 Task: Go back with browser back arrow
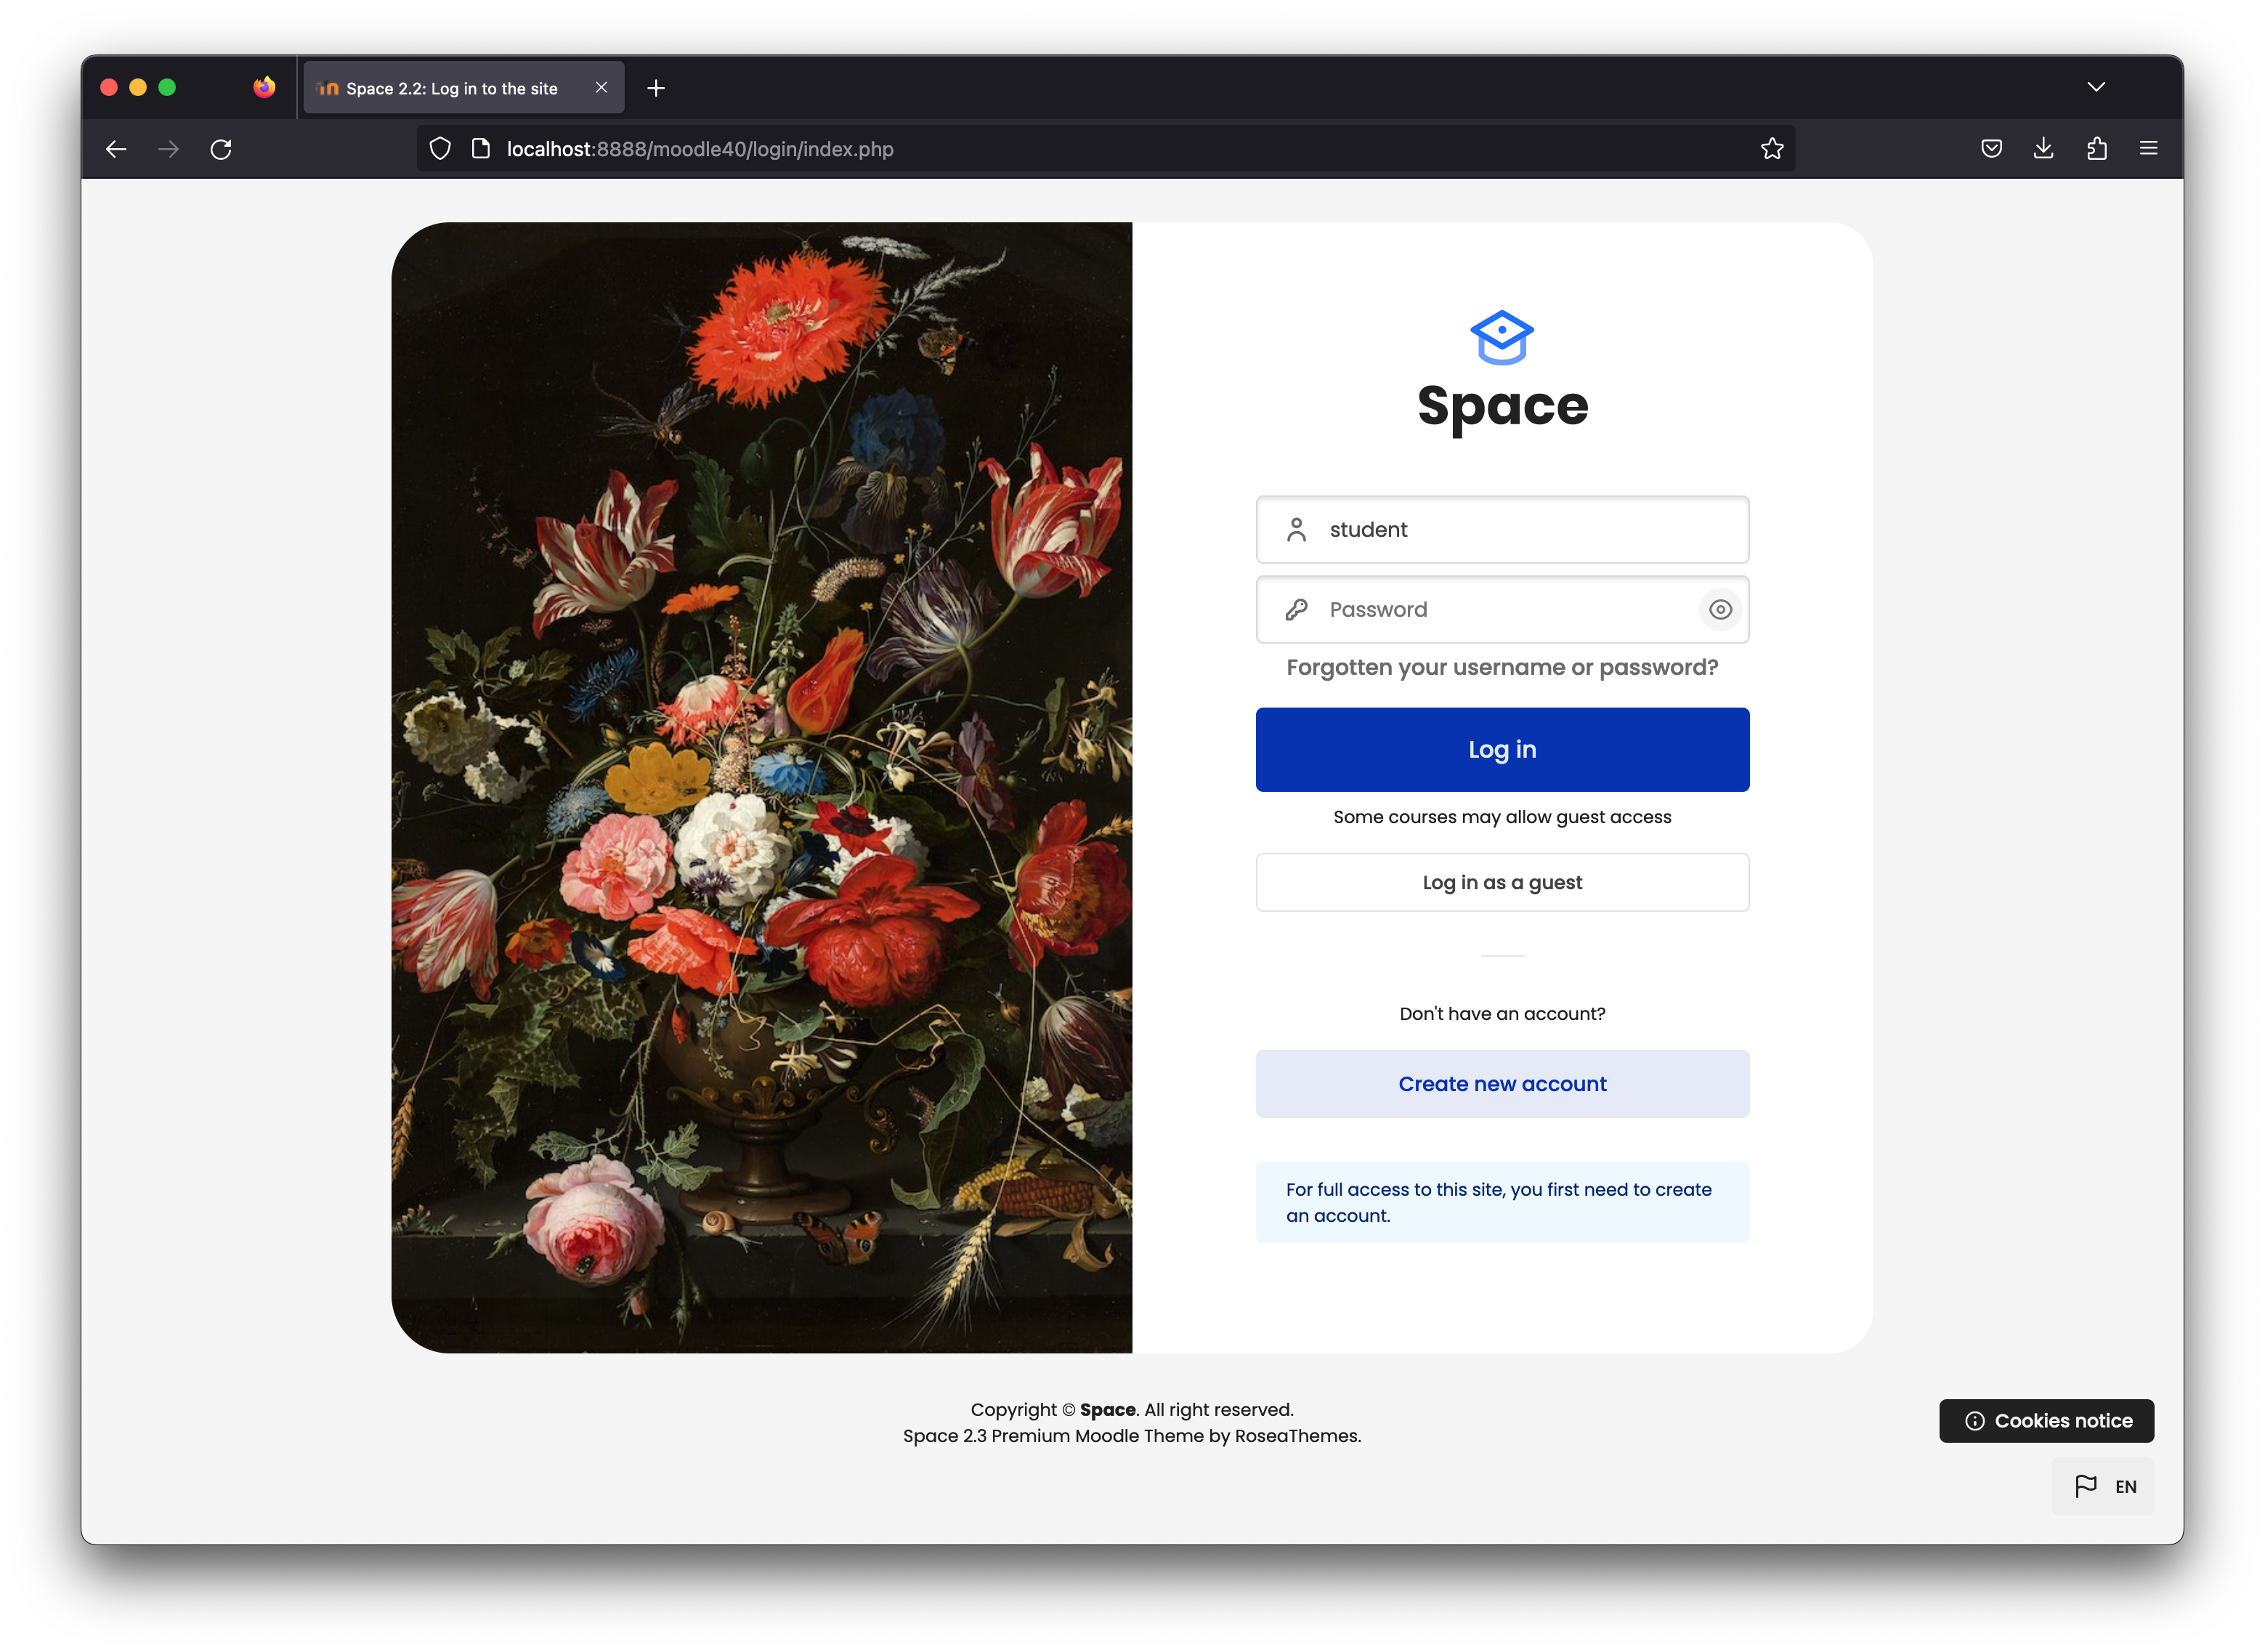(x=116, y=149)
